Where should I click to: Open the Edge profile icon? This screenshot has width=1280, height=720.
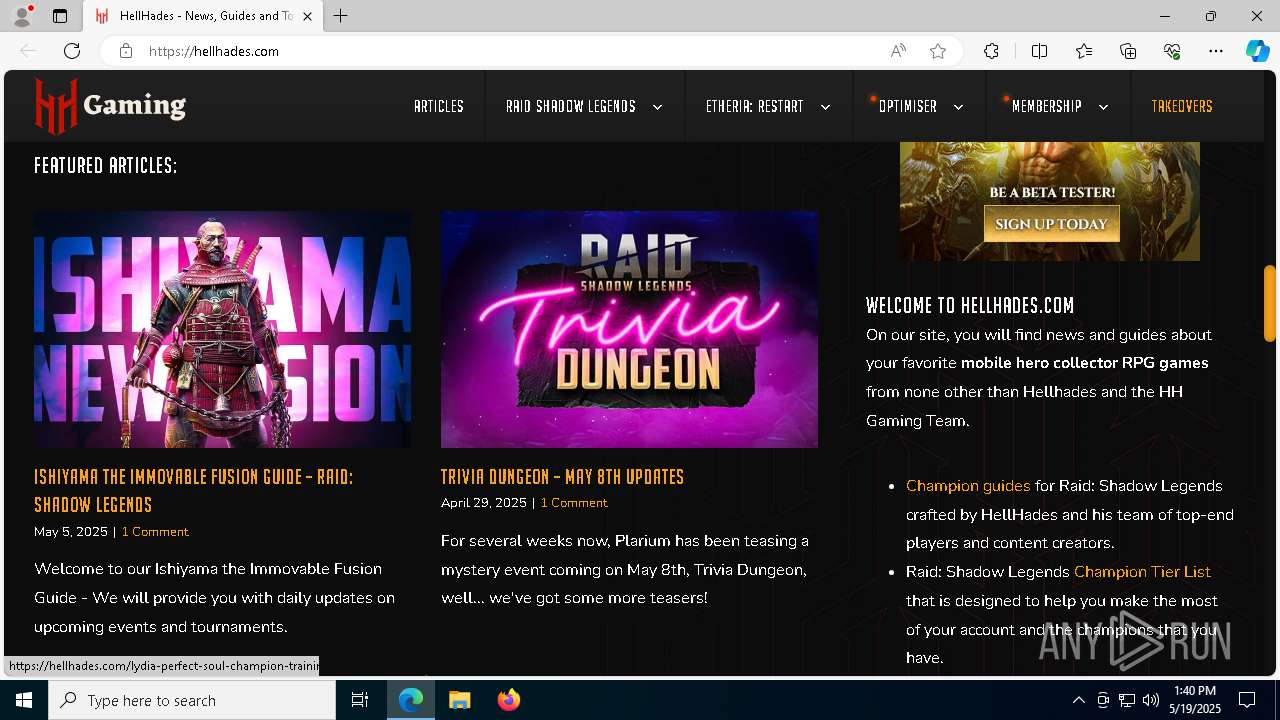click(22, 16)
